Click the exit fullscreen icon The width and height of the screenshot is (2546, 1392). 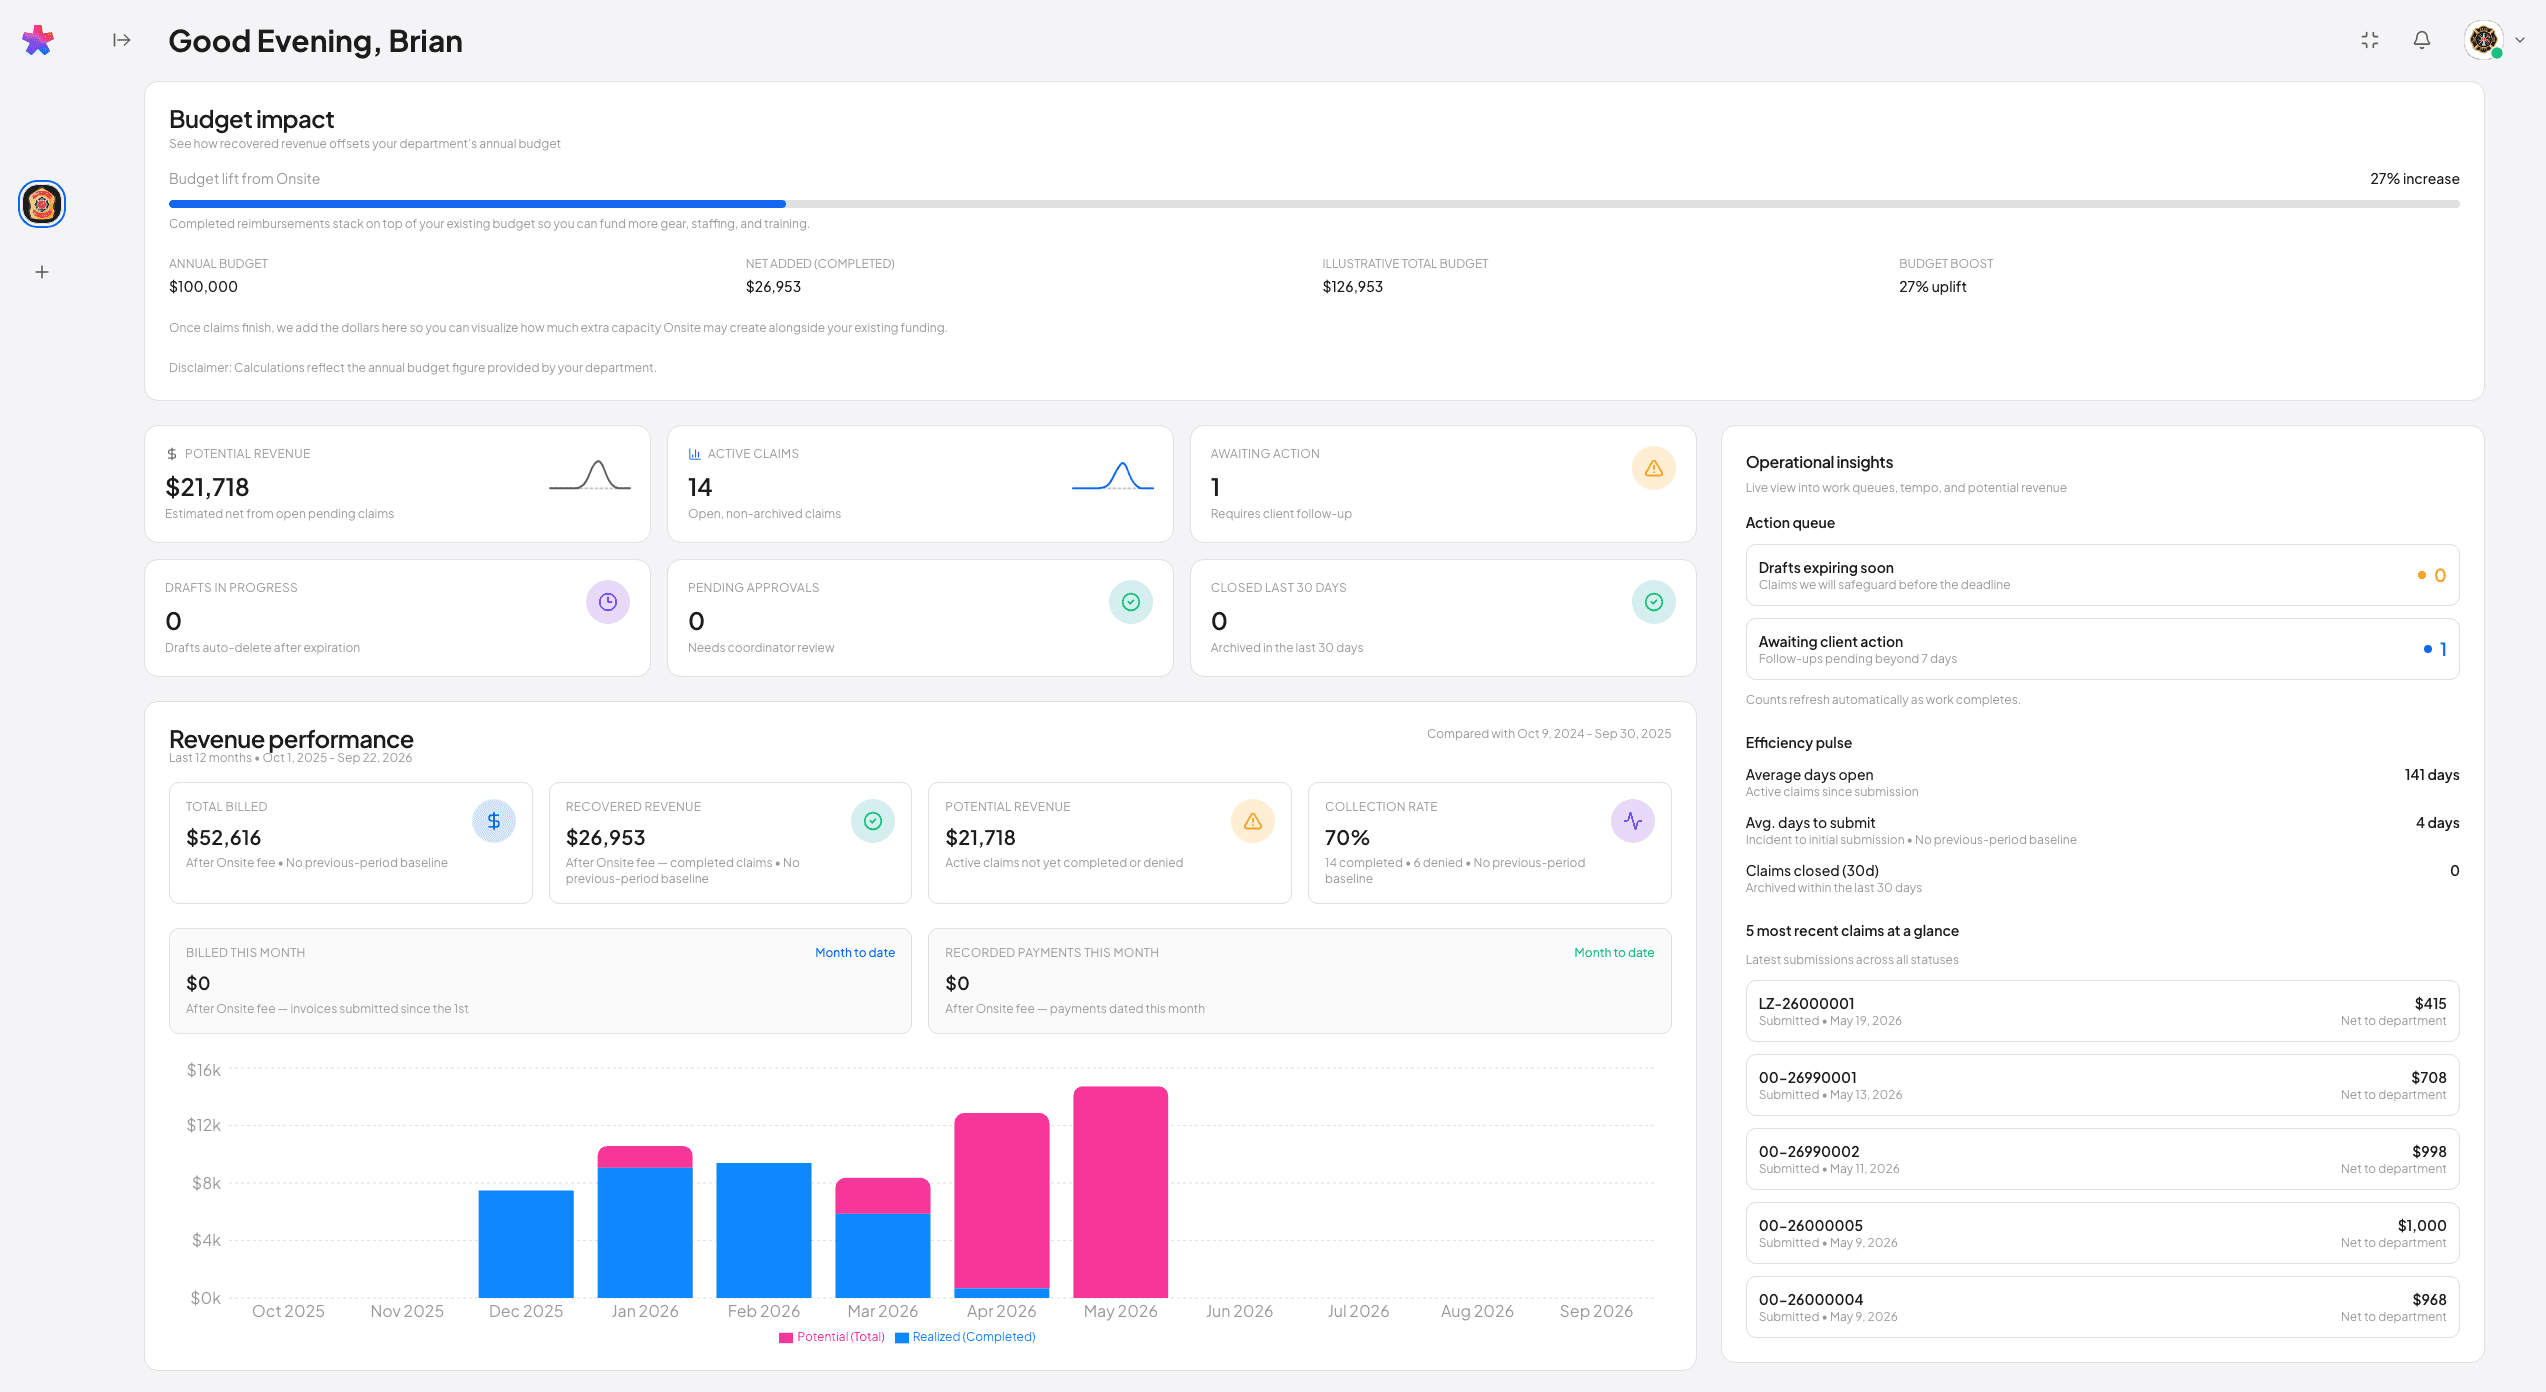coord(2370,40)
